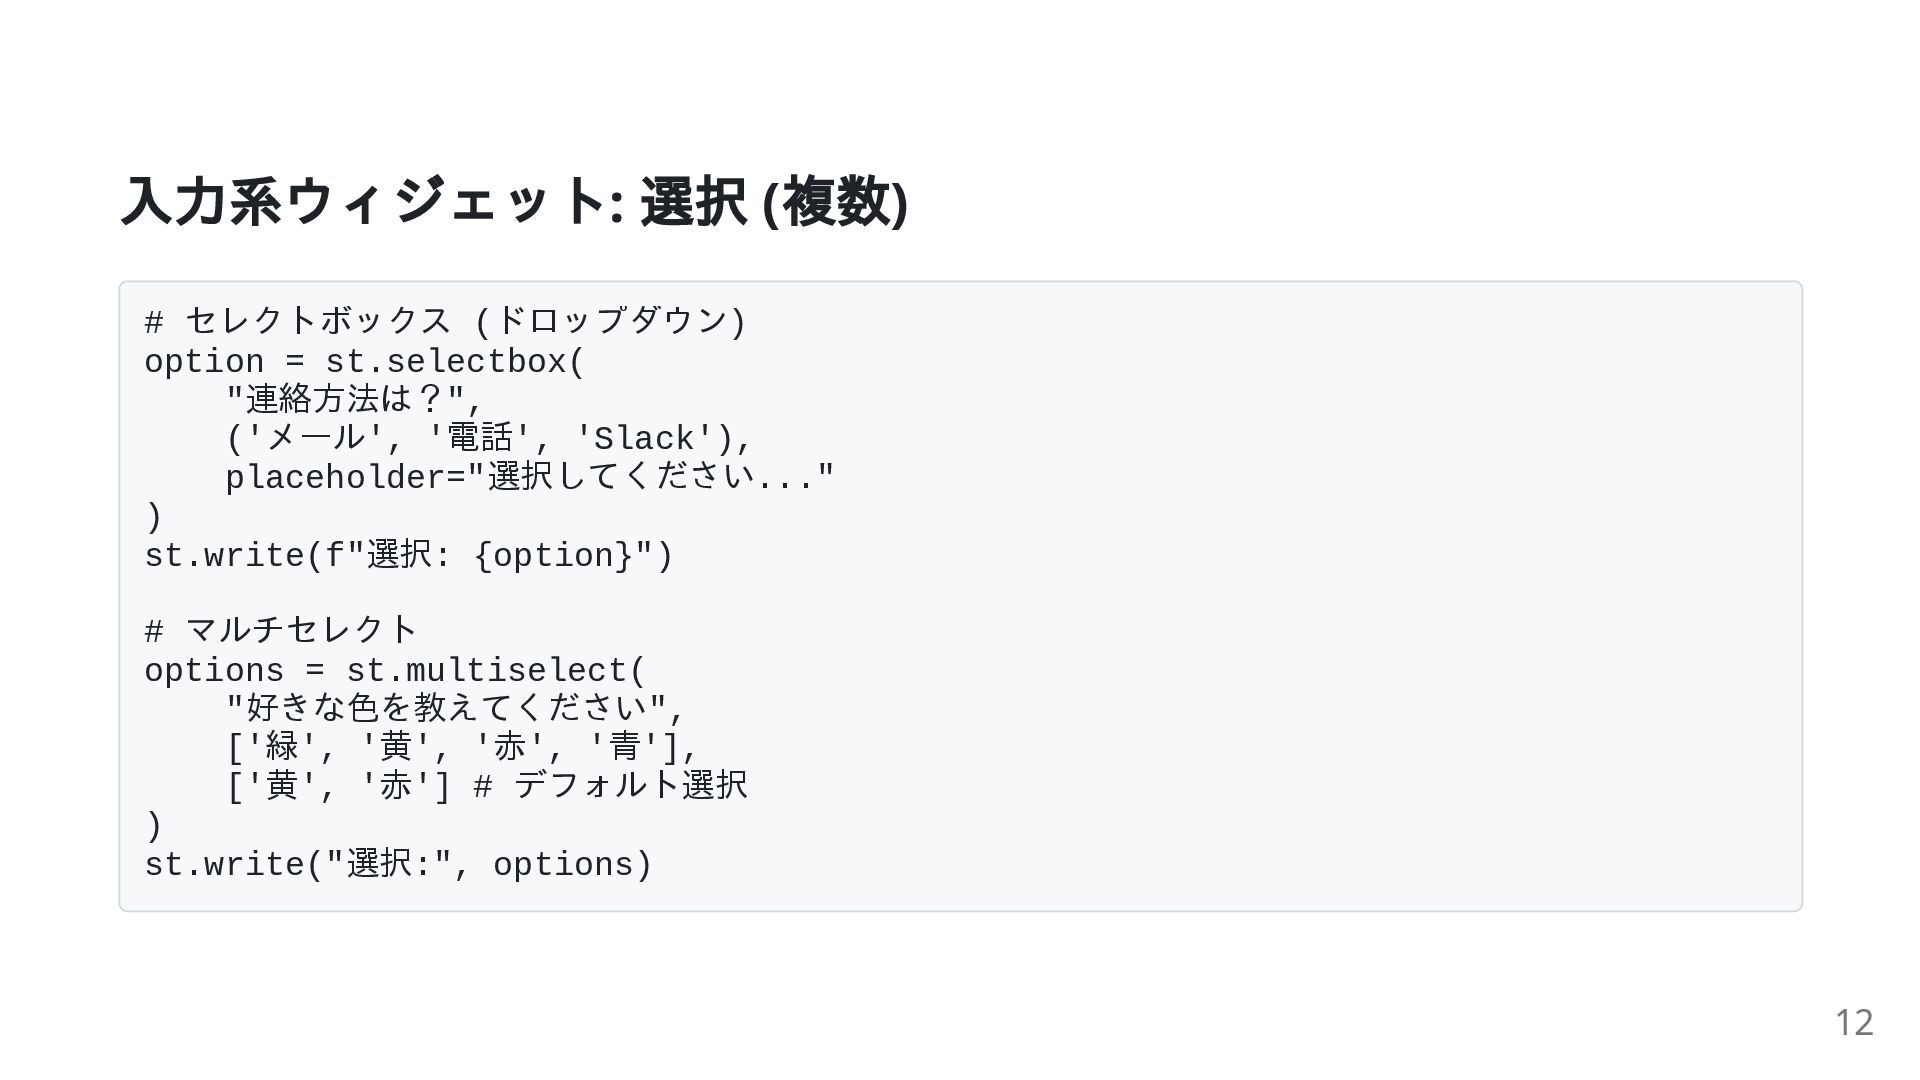
Task: Click the マルチセレクト comment line
Action: click(x=281, y=631)
